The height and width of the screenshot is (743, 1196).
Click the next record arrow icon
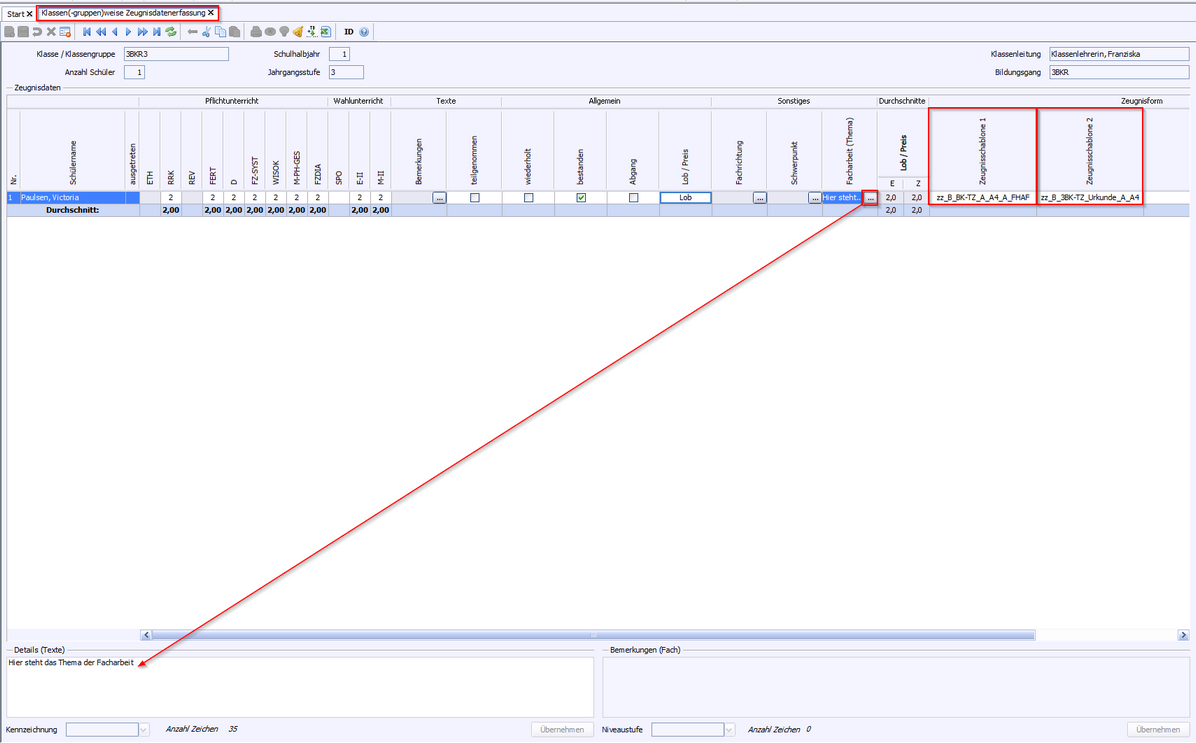click(x=129, y=32)
